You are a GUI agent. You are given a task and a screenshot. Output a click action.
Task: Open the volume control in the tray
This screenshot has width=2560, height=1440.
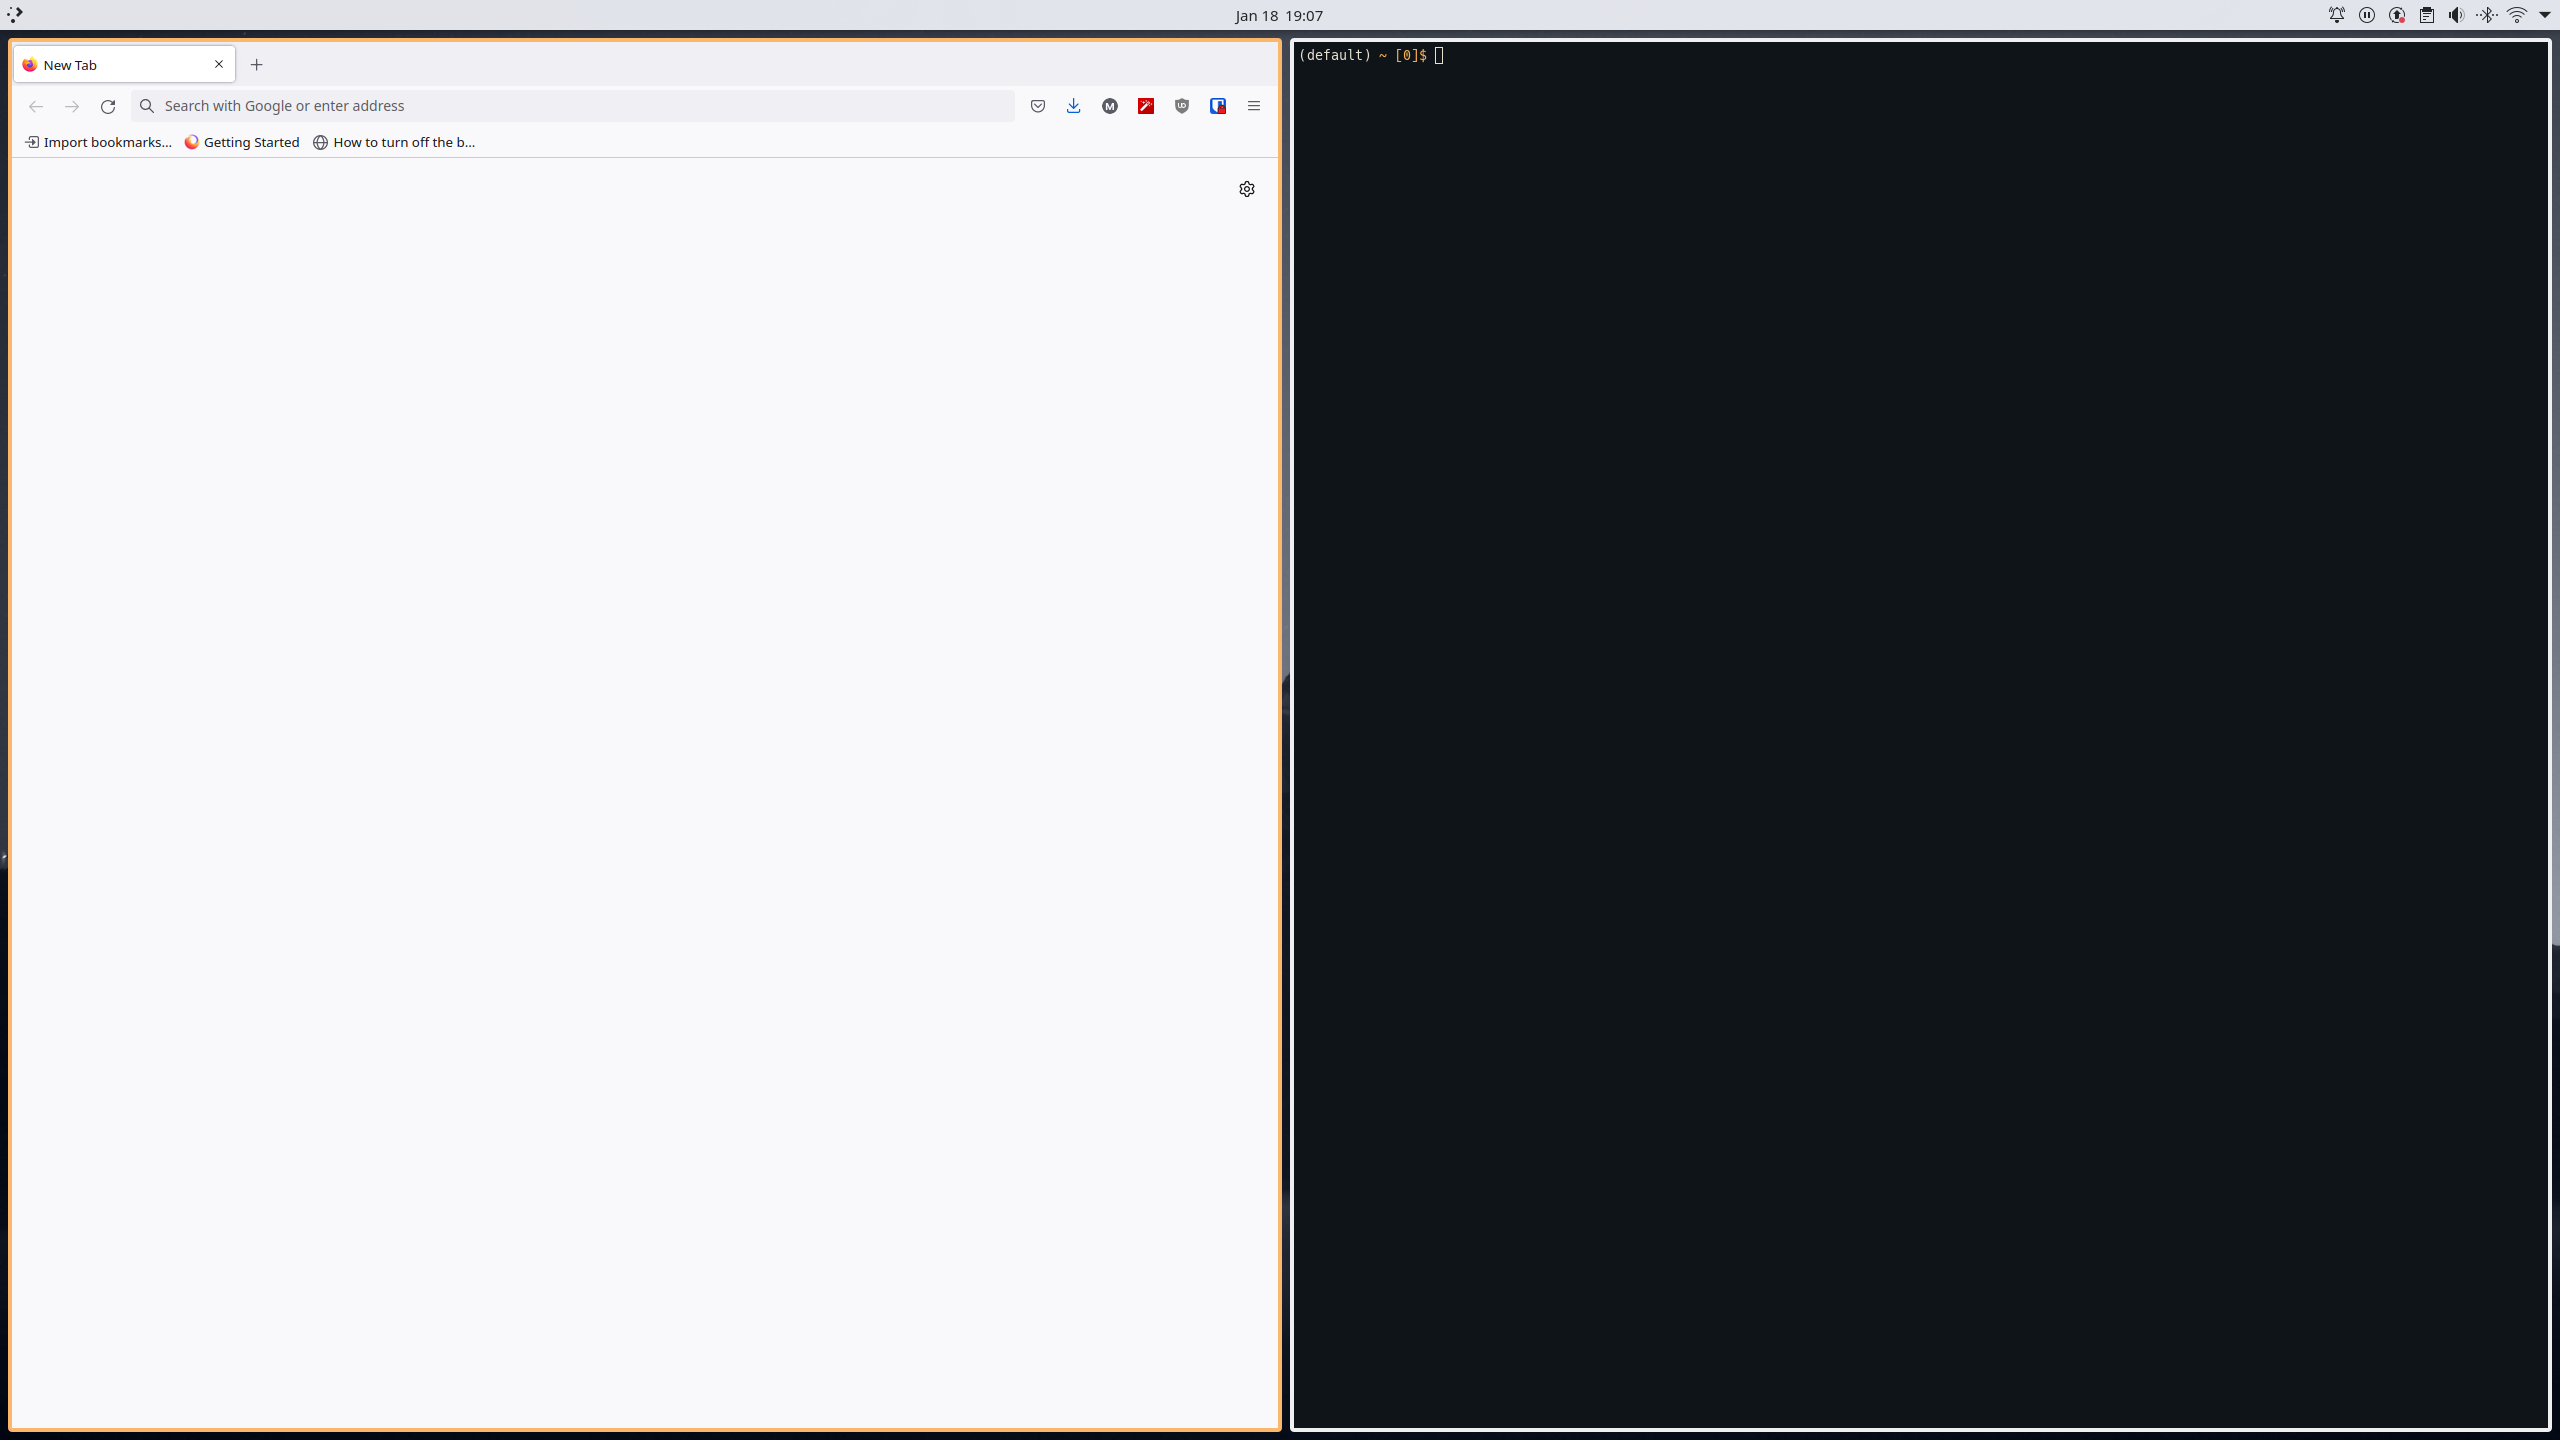coord(2456,15)
